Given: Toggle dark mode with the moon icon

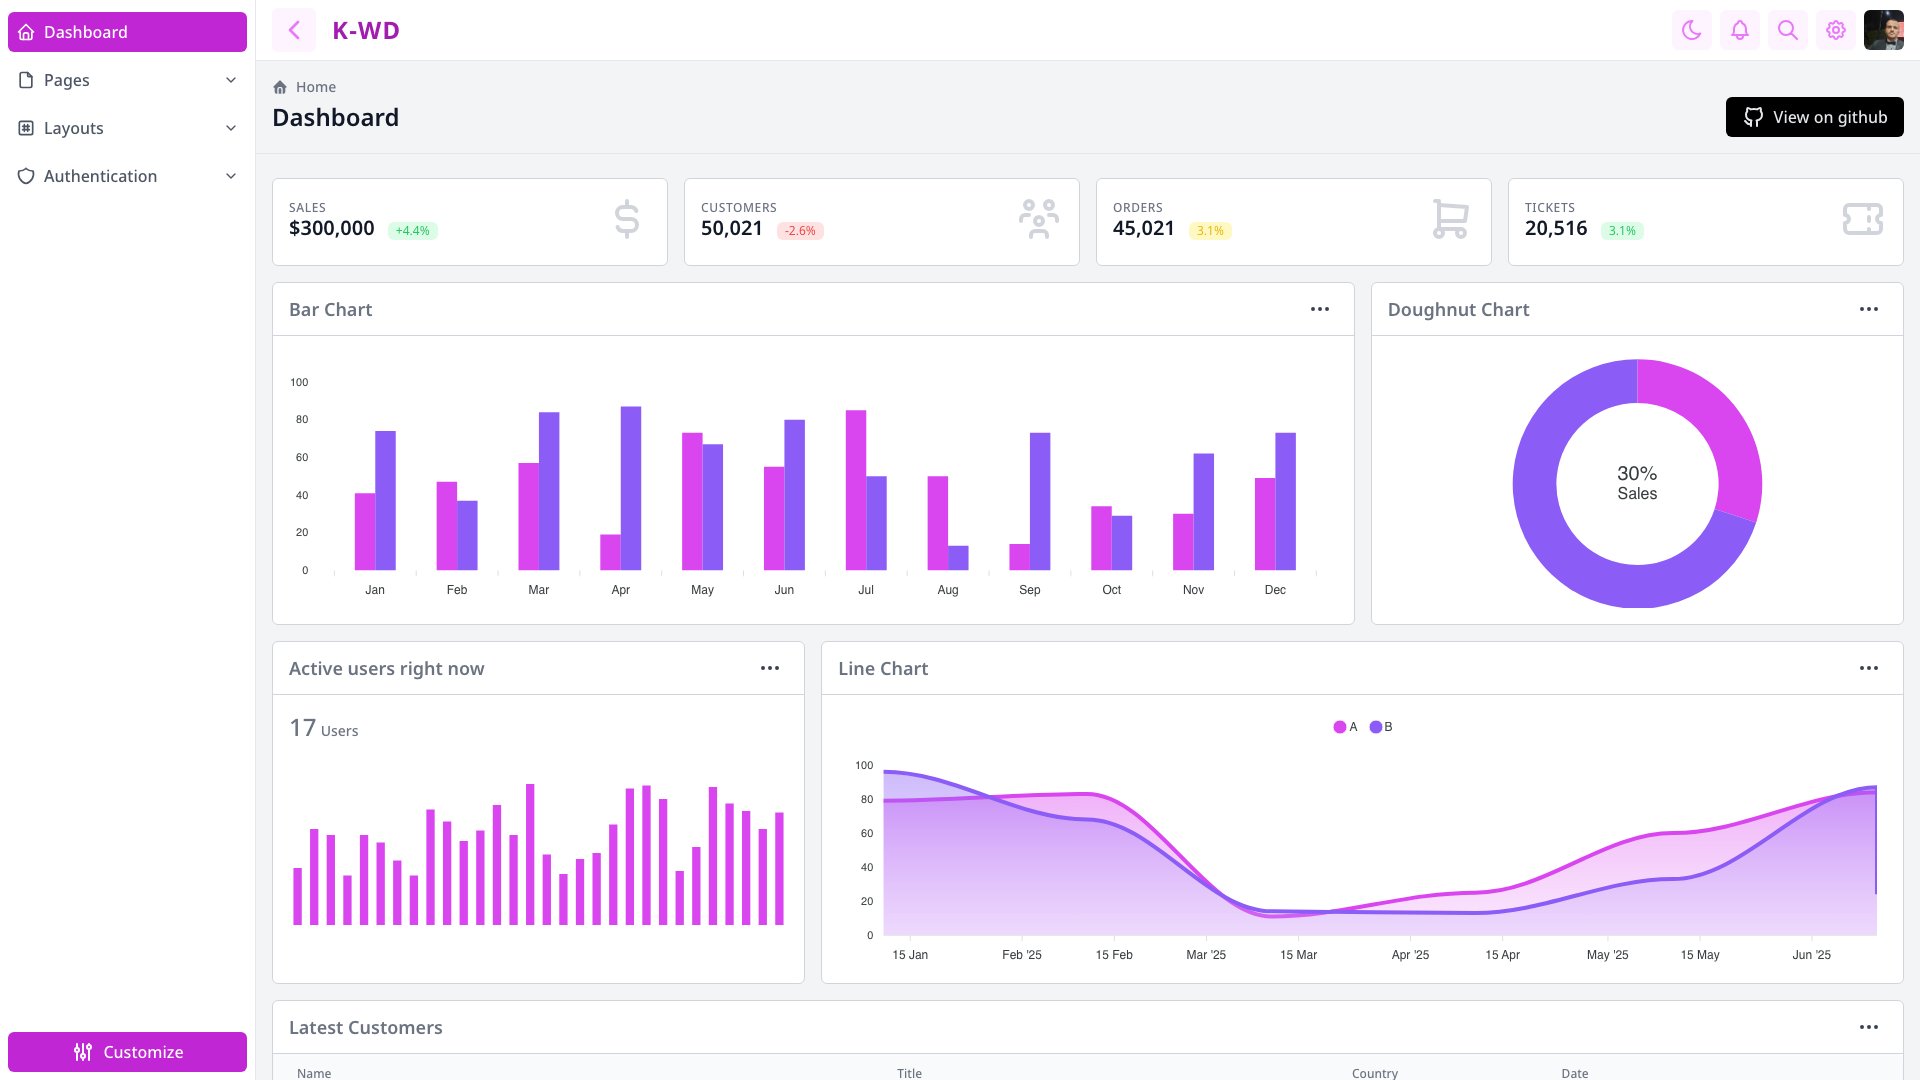Looking at the screenshot, I should 1691,30.
